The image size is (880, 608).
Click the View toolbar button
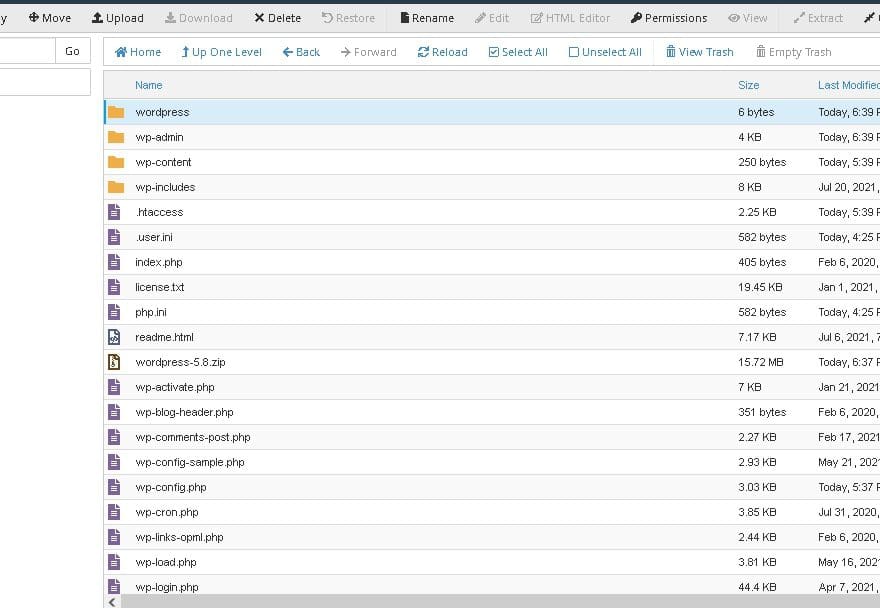click(748, 18)
